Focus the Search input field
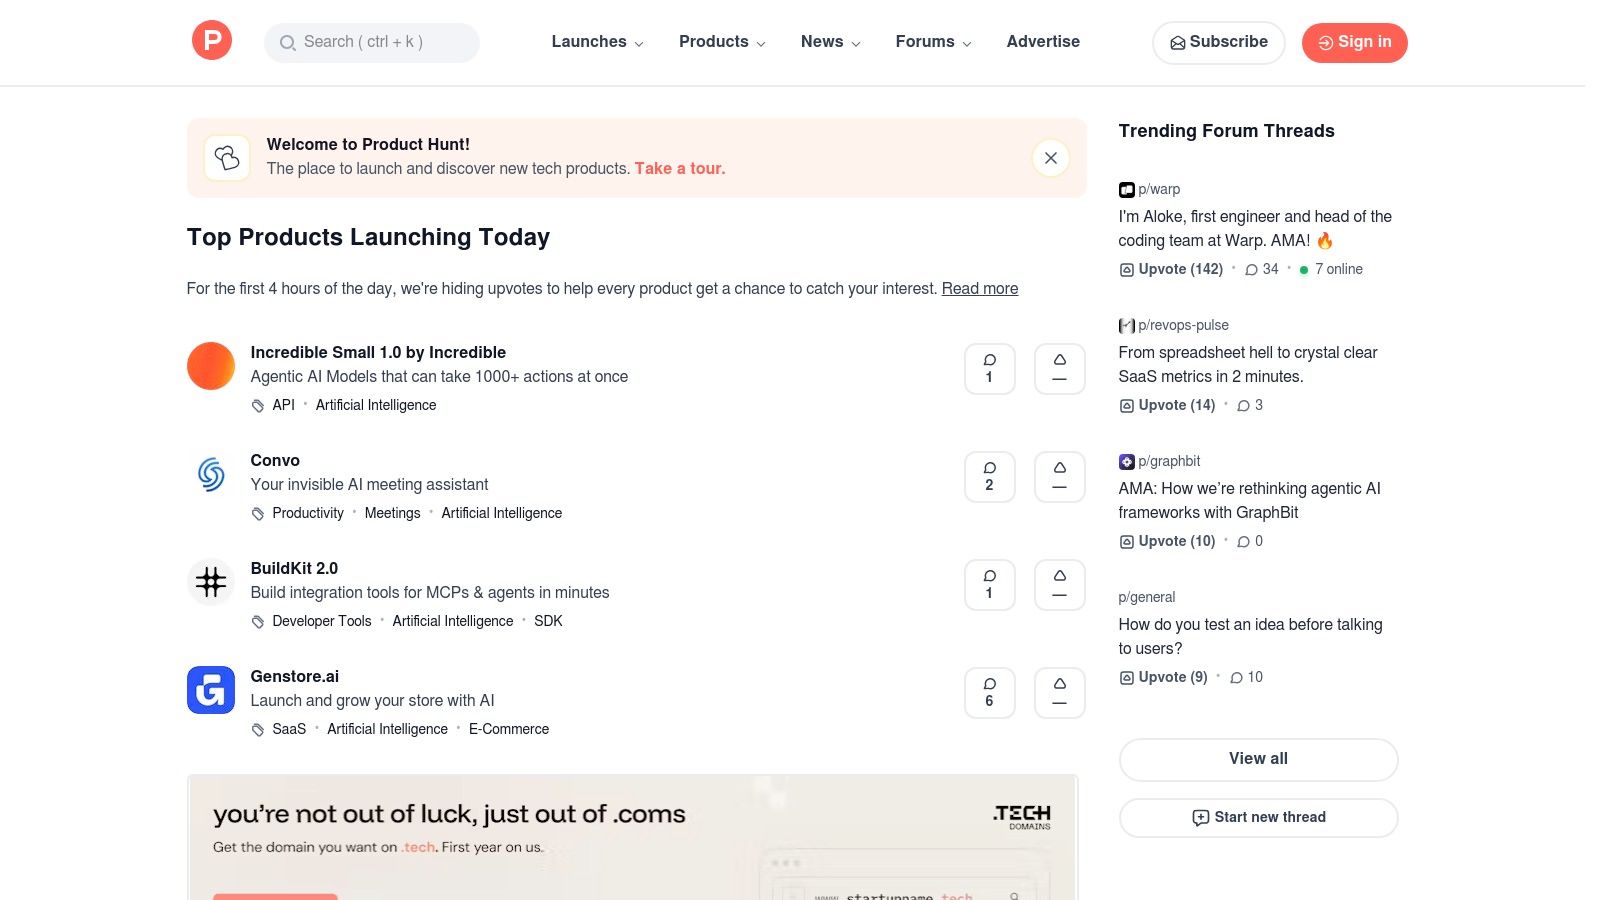1600x900 pixels. click(x=372, y=42)
